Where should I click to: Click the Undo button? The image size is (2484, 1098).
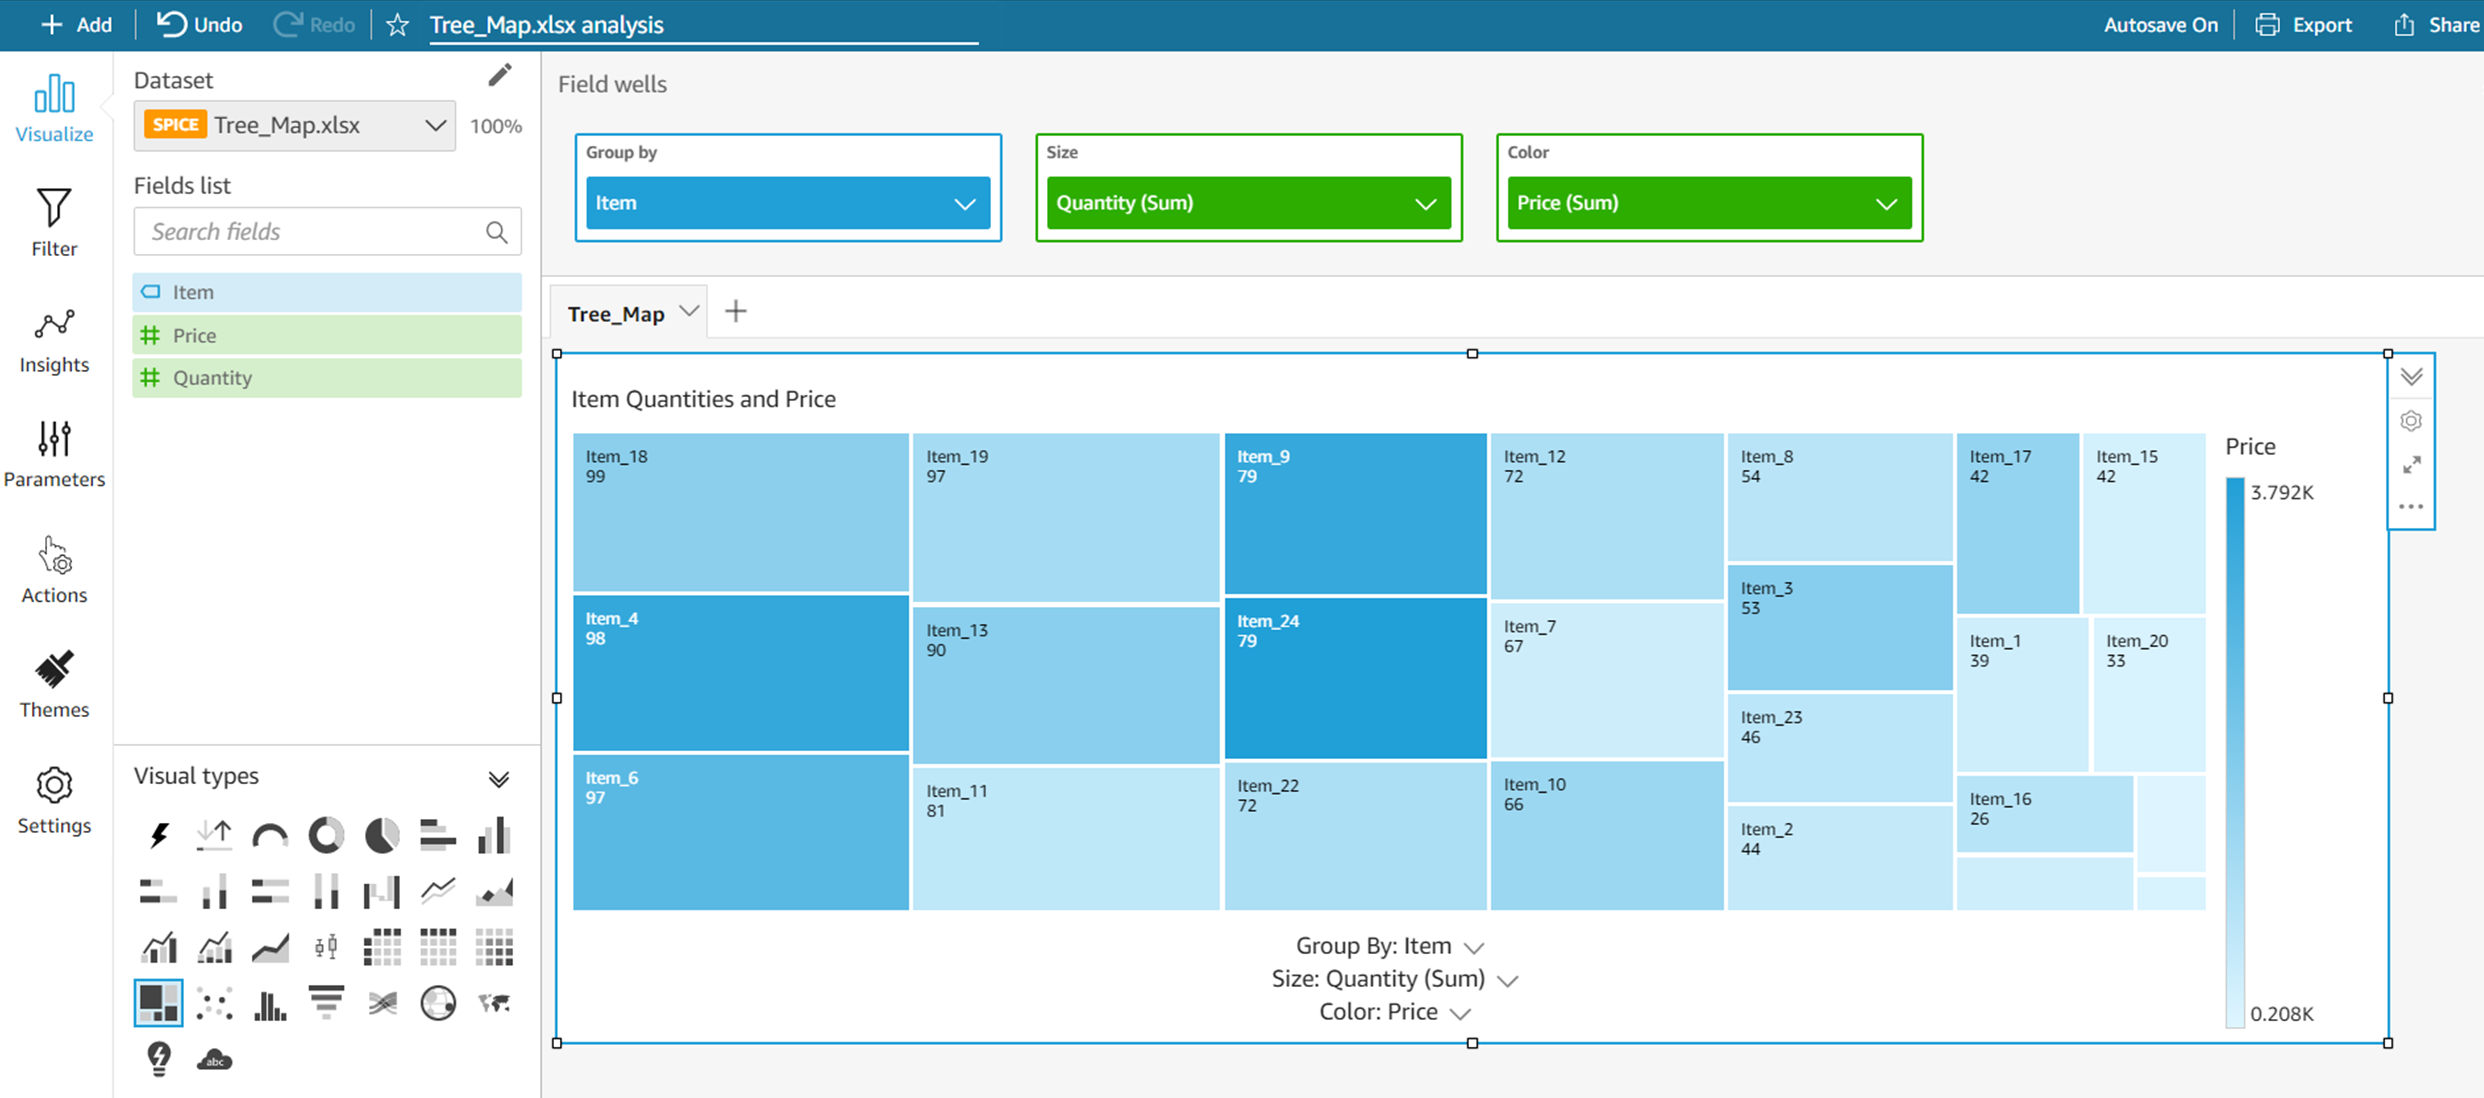tap(200, 25)
